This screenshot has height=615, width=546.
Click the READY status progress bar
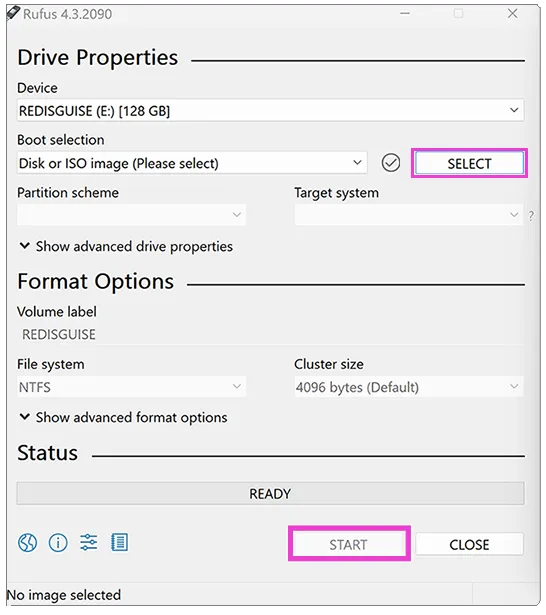[270, 493]
